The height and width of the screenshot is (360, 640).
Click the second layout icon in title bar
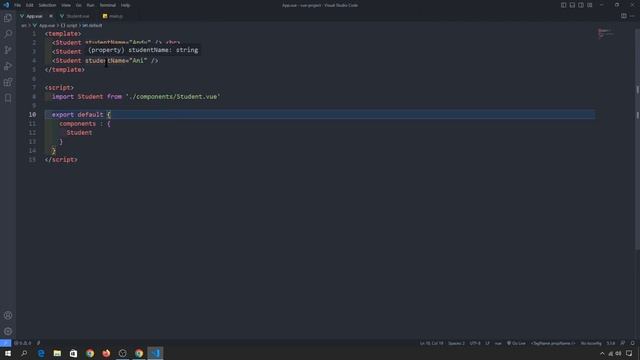(572, 5)
